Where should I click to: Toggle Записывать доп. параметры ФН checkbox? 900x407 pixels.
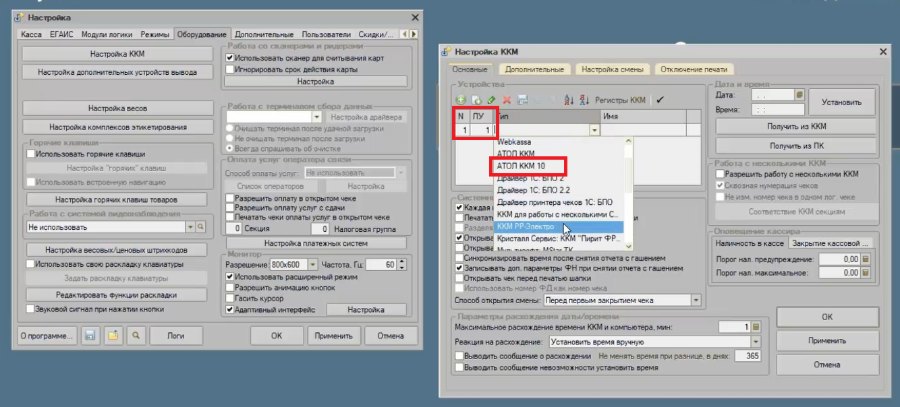459,268
